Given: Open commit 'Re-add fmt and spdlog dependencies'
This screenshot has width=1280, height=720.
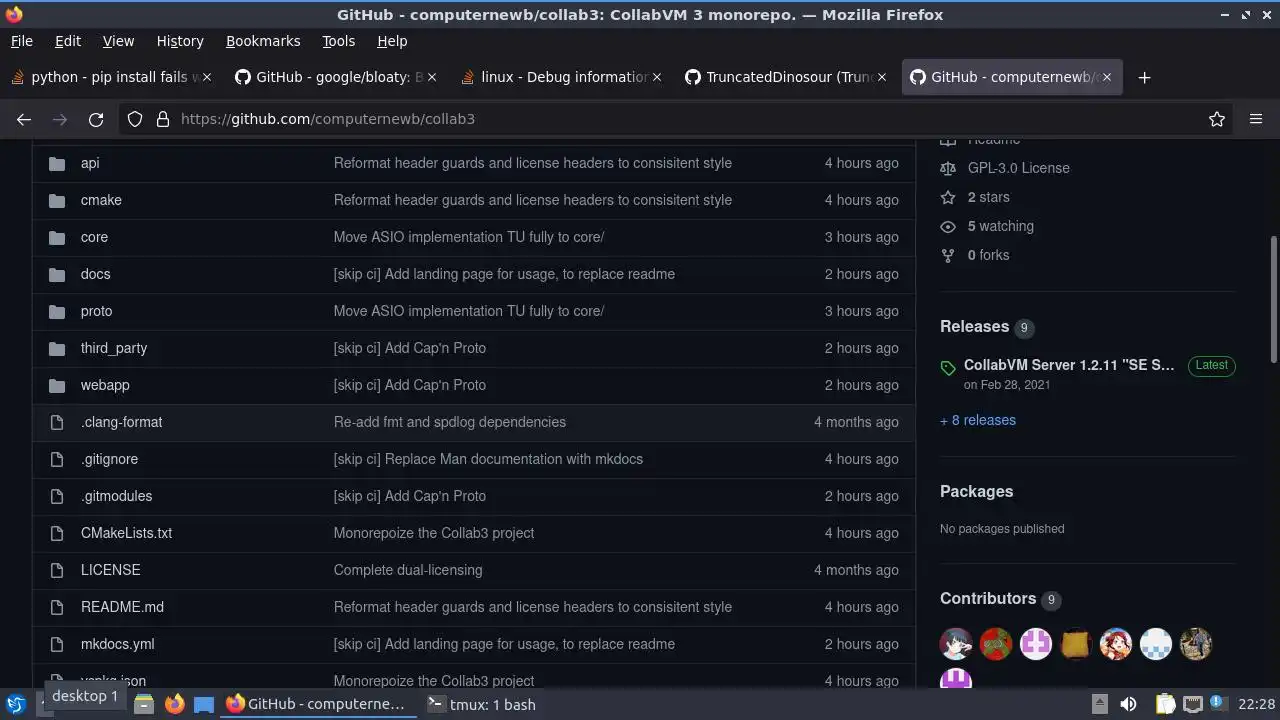Looking at the screenshot, I should tap(450, 422).
